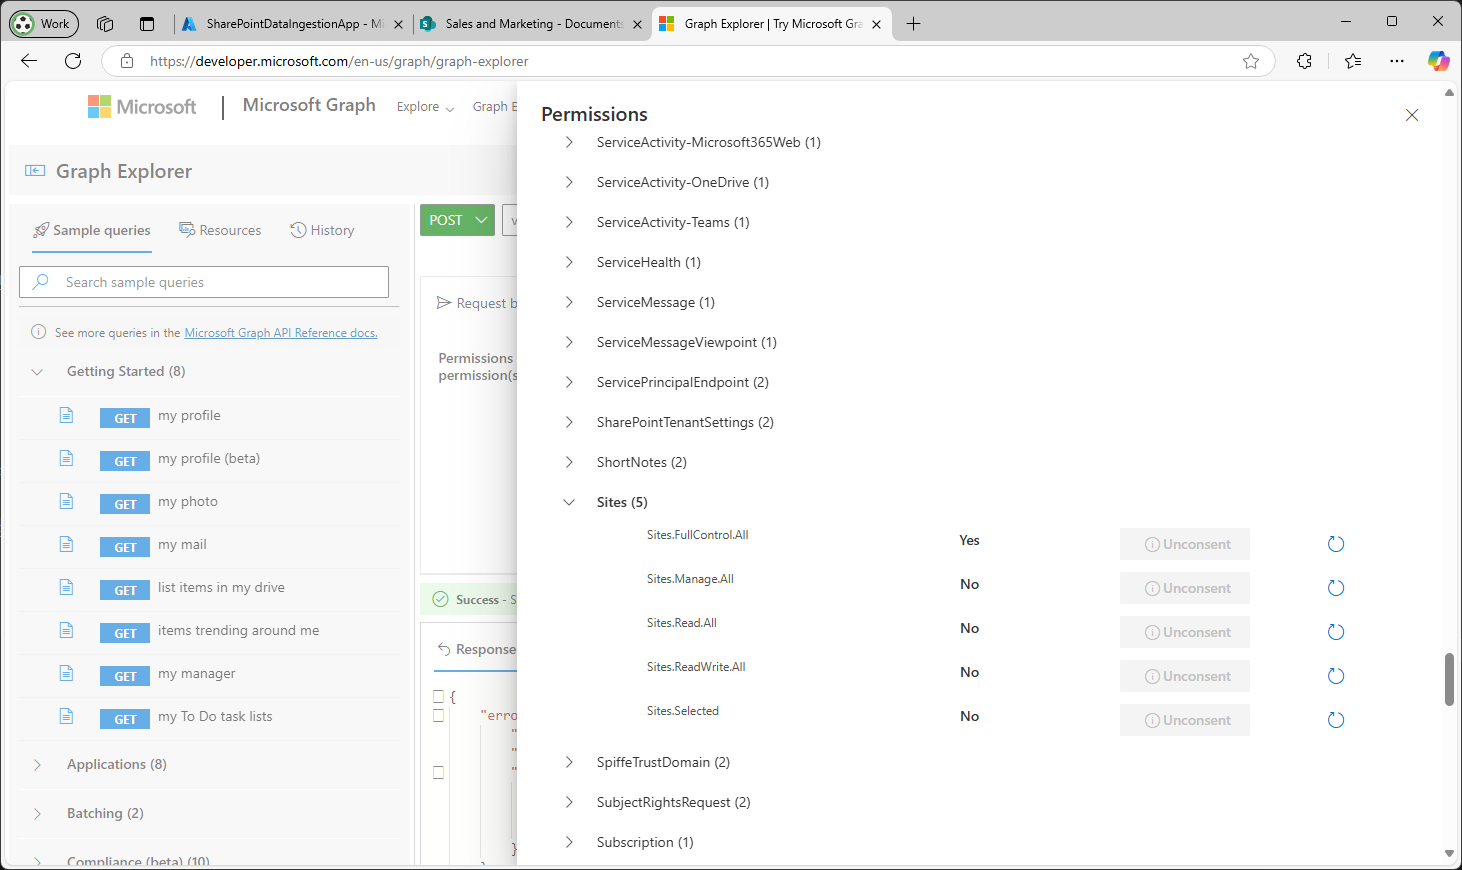Click the site information icon in the address bar
Screen dimensions: 1462x870
pyautogui.click(x=126, y=61)
